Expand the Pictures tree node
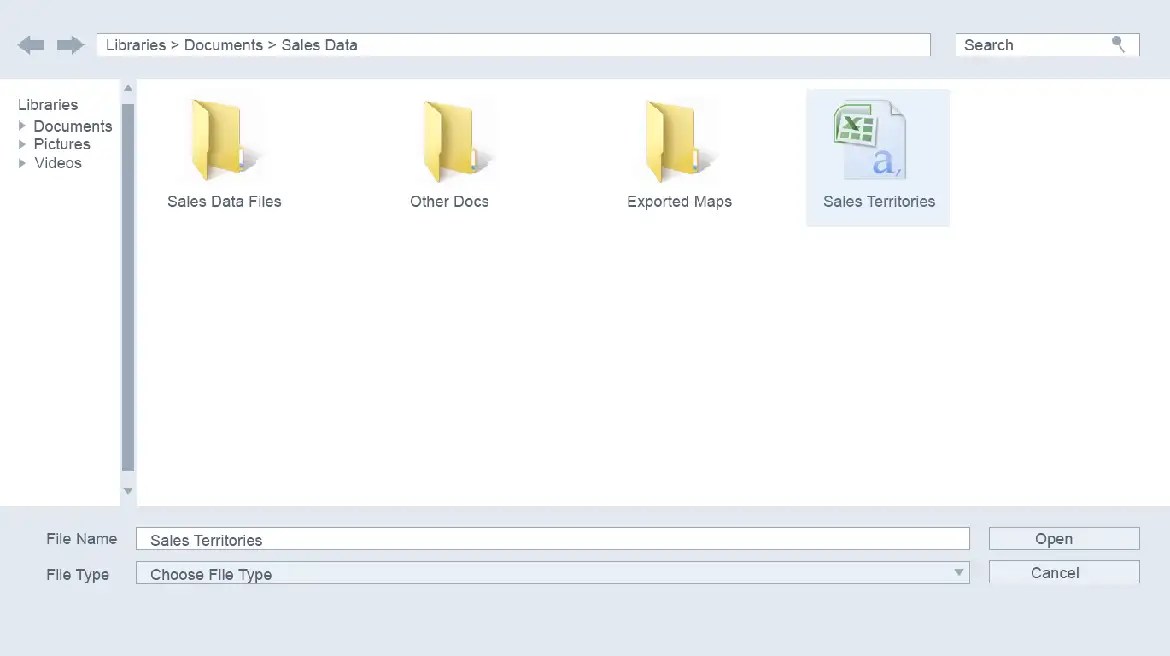The height and width of the screenshot is (656, 1170). point(22,144)
